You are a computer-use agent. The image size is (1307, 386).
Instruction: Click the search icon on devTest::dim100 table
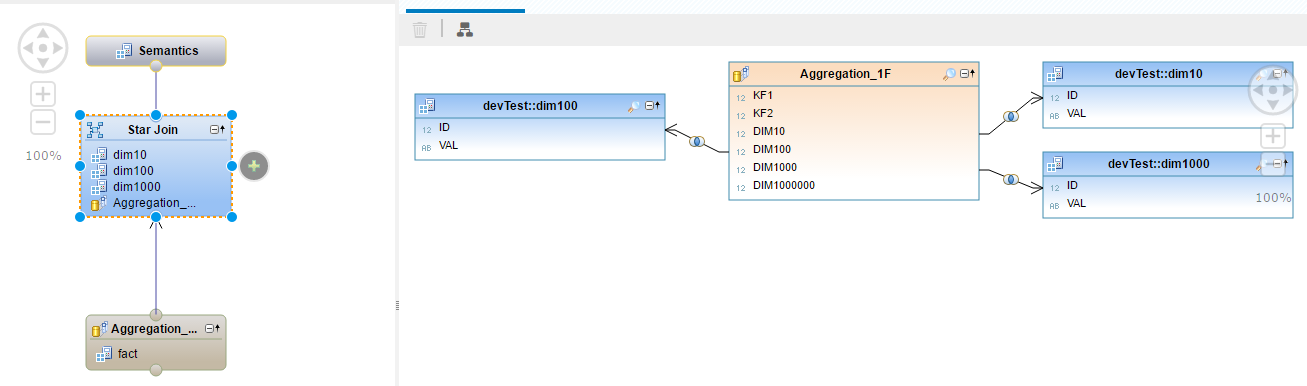point(633,106)
